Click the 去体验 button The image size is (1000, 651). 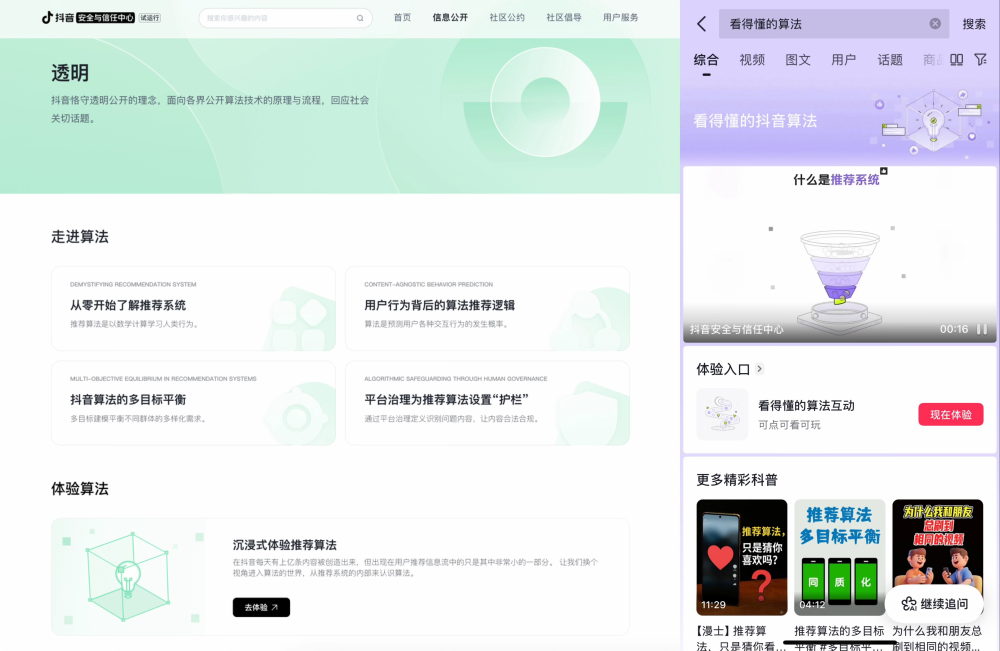pyautogui.click(x=260, y=607)
